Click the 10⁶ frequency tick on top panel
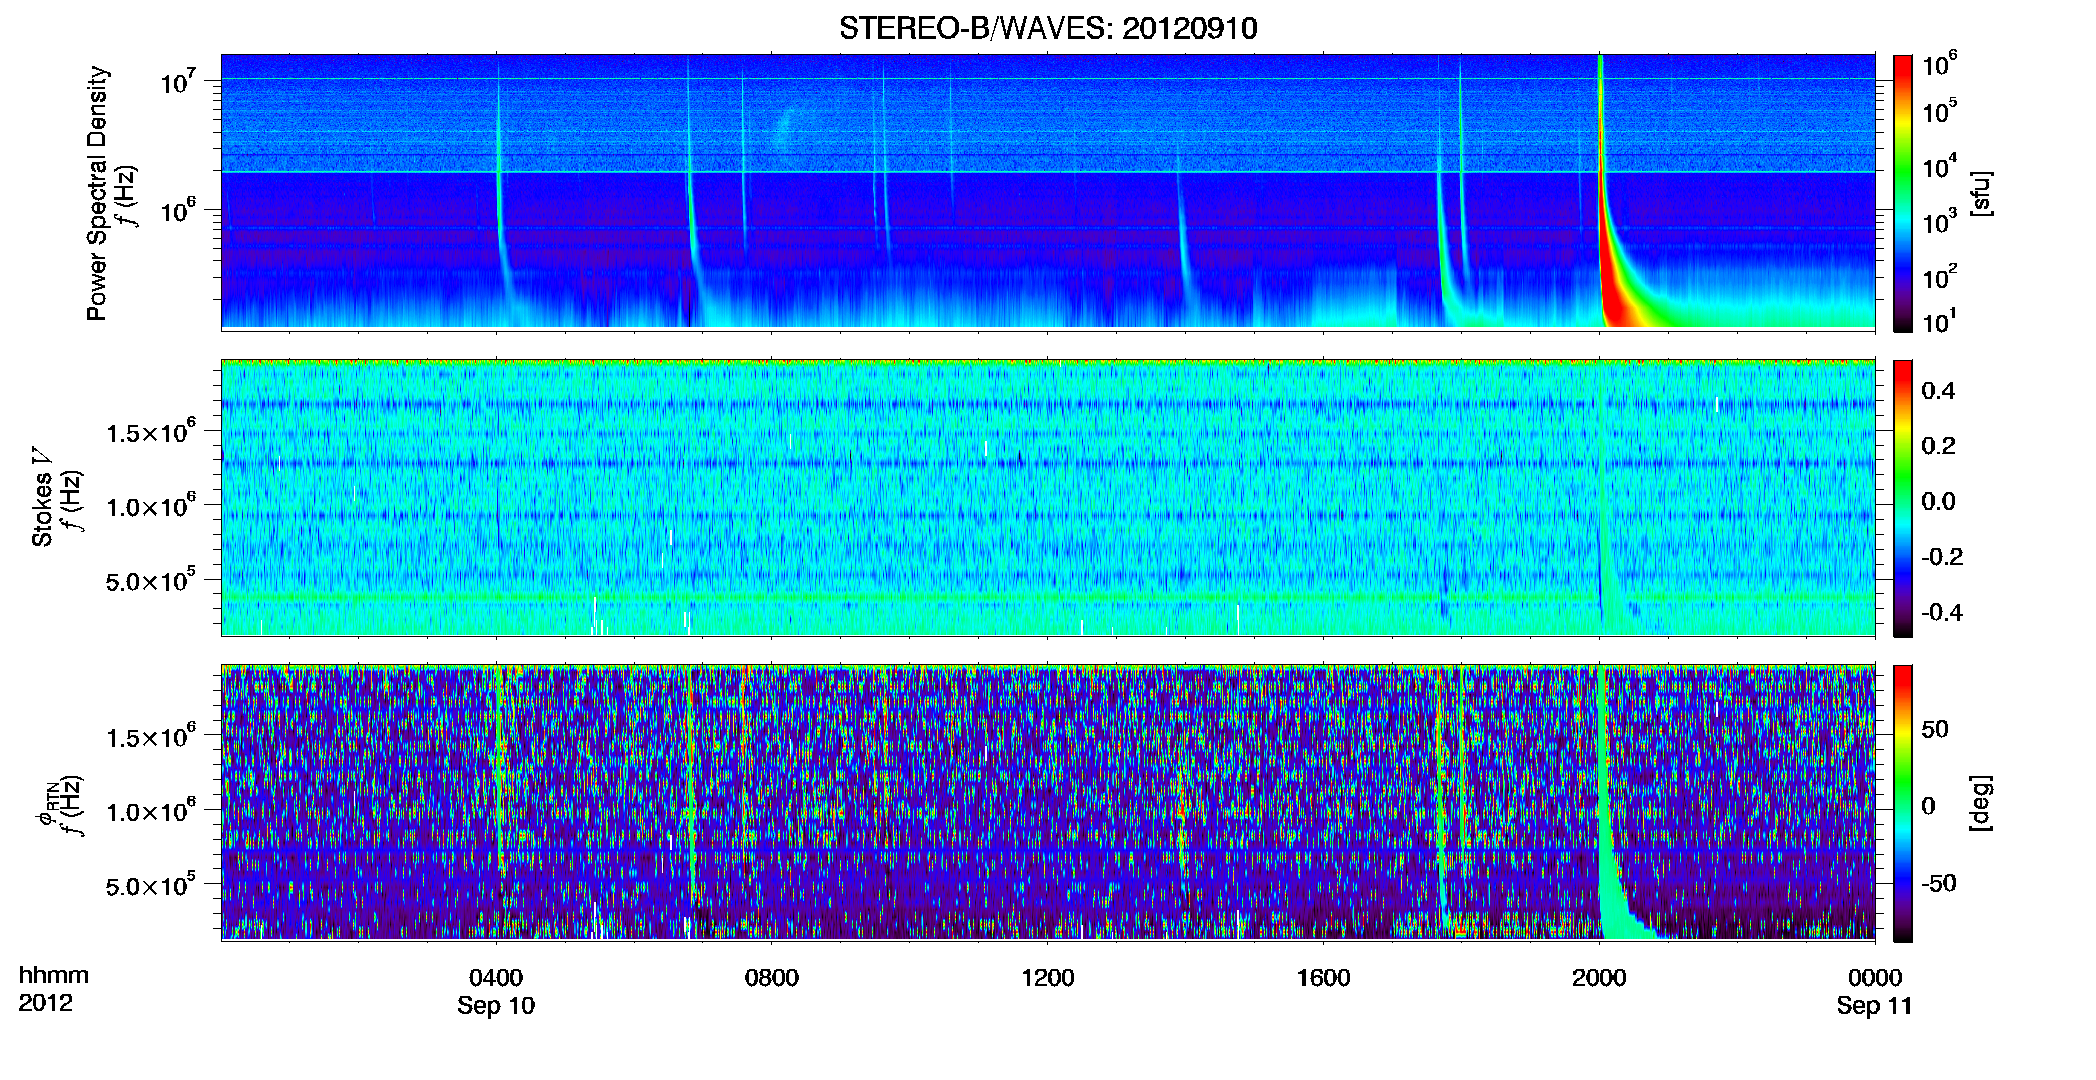Screen dimensions: 2096x1080 [x=178, y=211]
